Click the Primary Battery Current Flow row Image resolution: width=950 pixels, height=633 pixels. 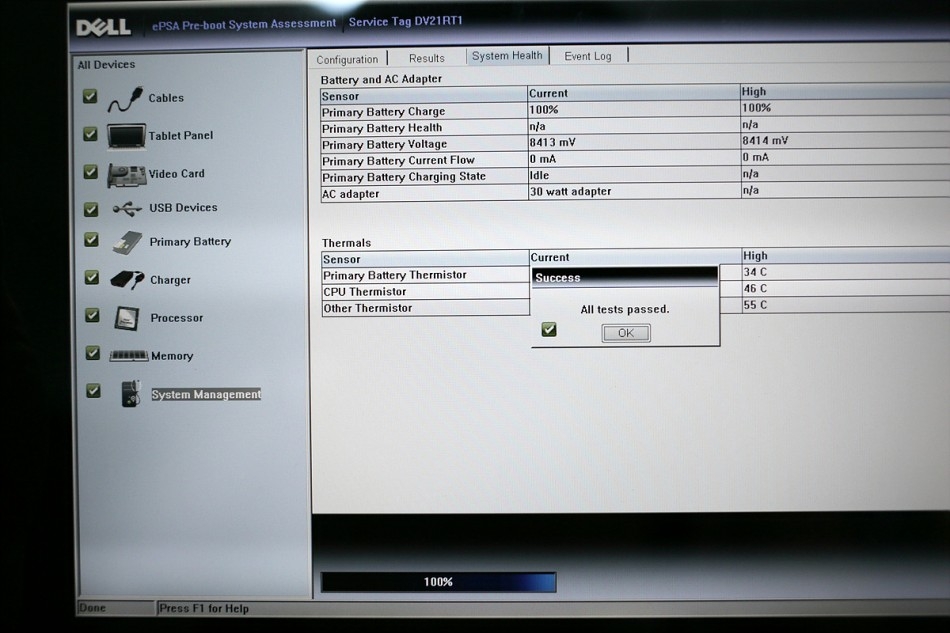click(x=635, y=159)
